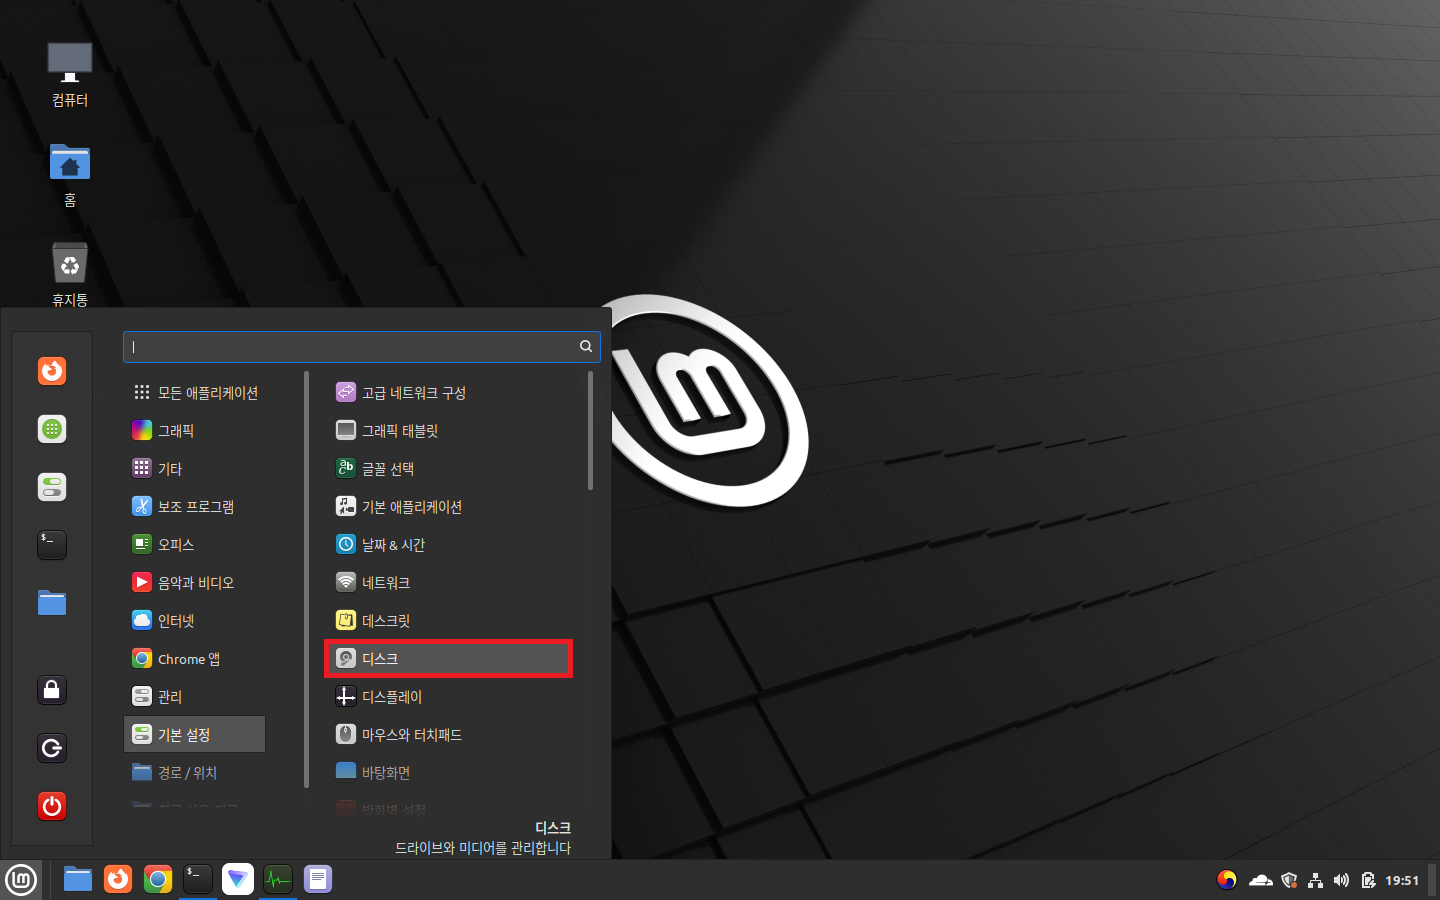Screen dimensions: 1440x900
Task: Open Files folder icon in favorites sidebar
Action: pyautogui.click(x=52, y=603)
